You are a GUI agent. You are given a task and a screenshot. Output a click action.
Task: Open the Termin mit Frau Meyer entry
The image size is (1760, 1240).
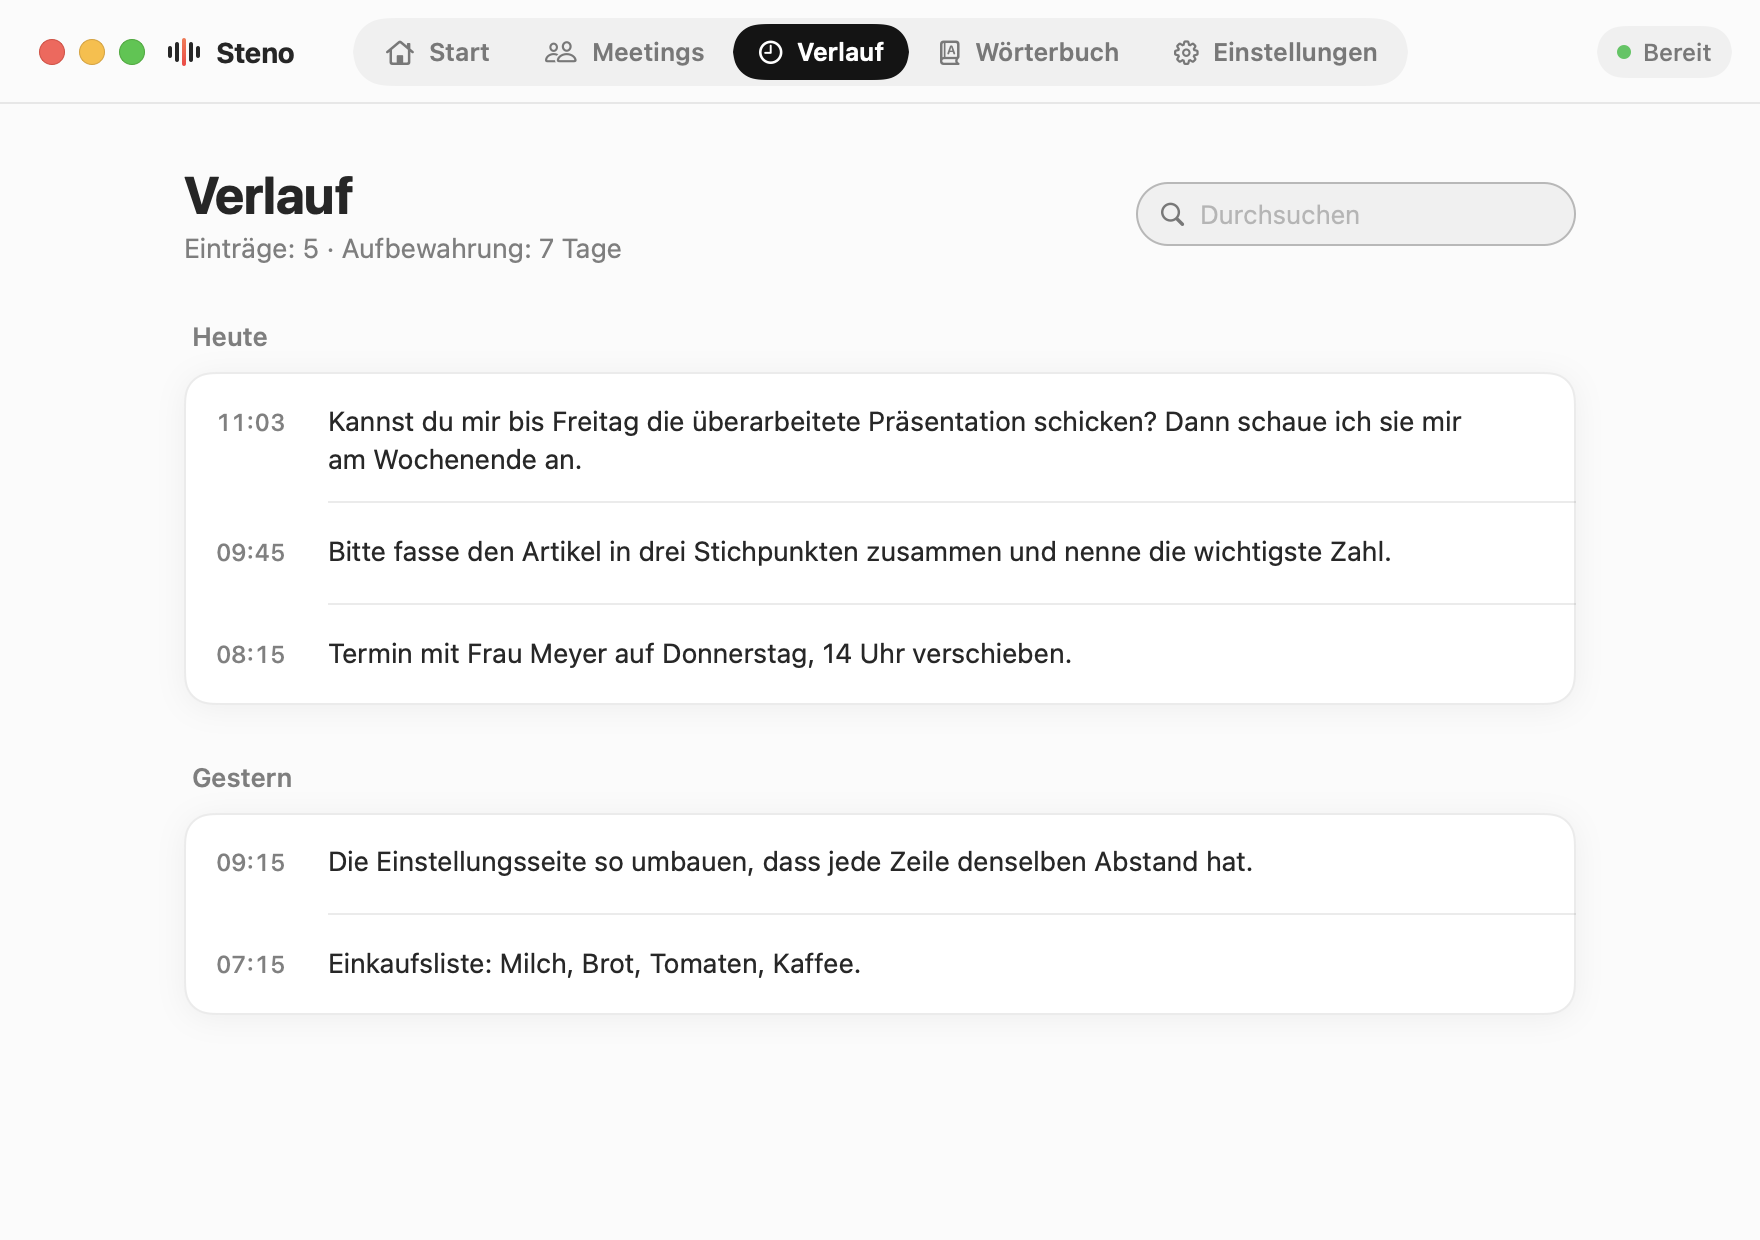pos(880,654)
